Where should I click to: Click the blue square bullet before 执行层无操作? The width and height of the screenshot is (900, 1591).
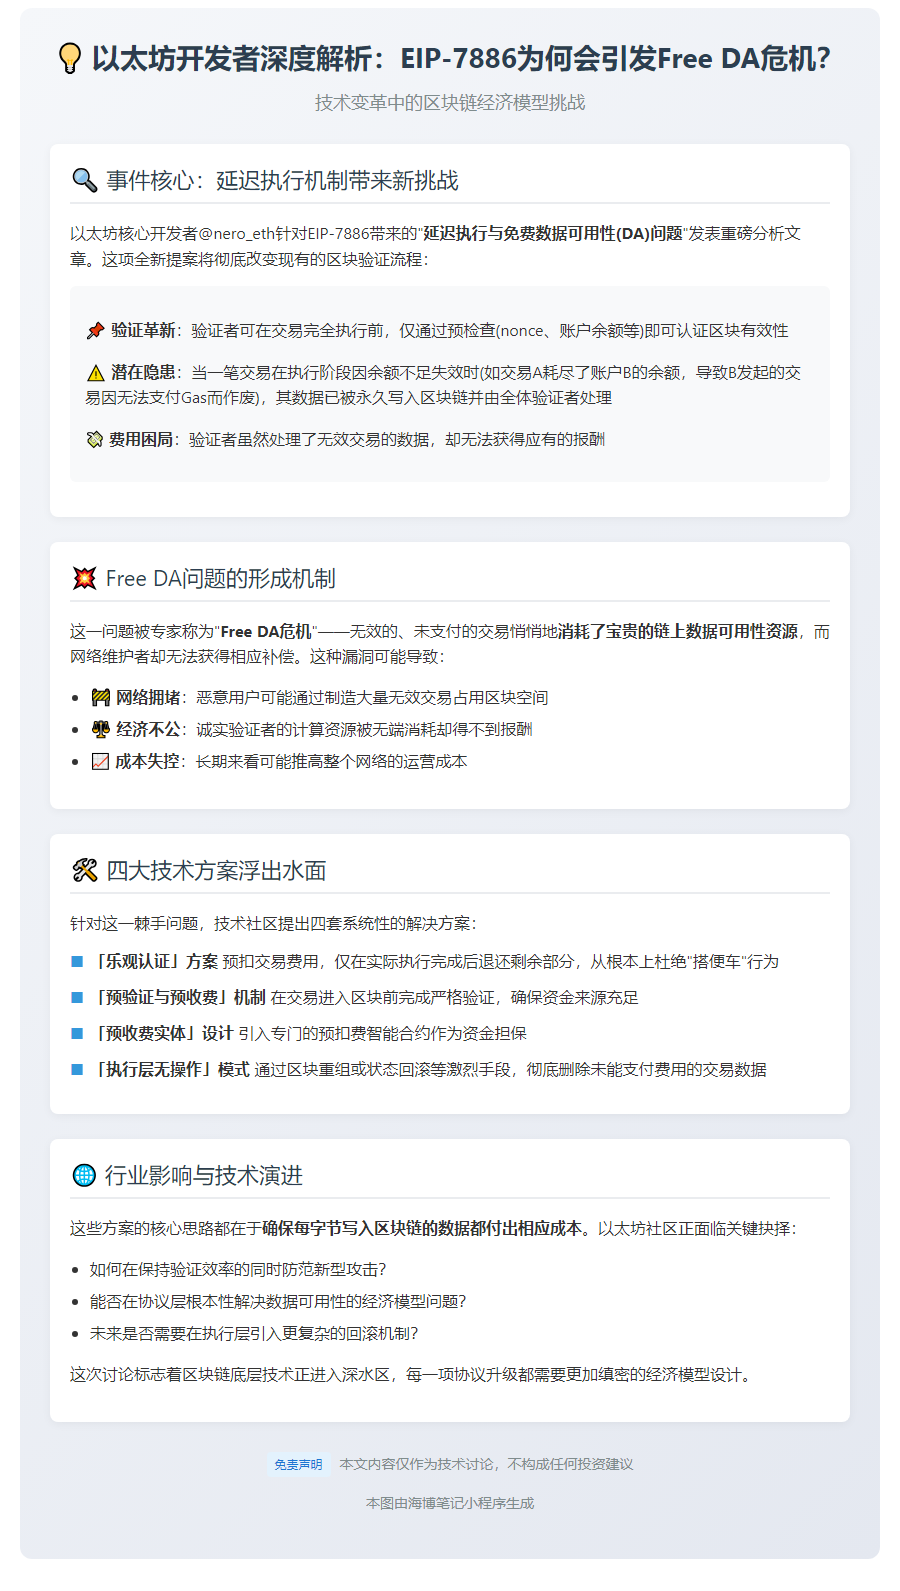click(x=77, y=1069)
